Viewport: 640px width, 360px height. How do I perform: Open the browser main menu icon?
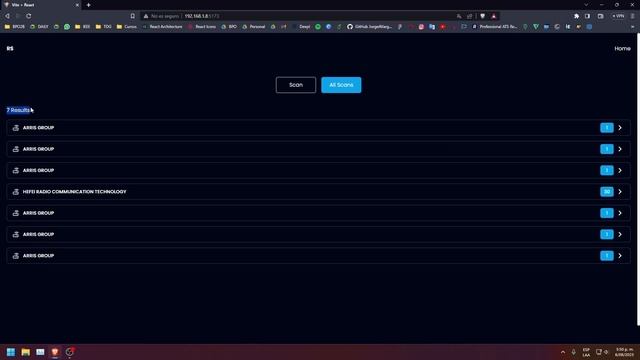coord(632,16)
